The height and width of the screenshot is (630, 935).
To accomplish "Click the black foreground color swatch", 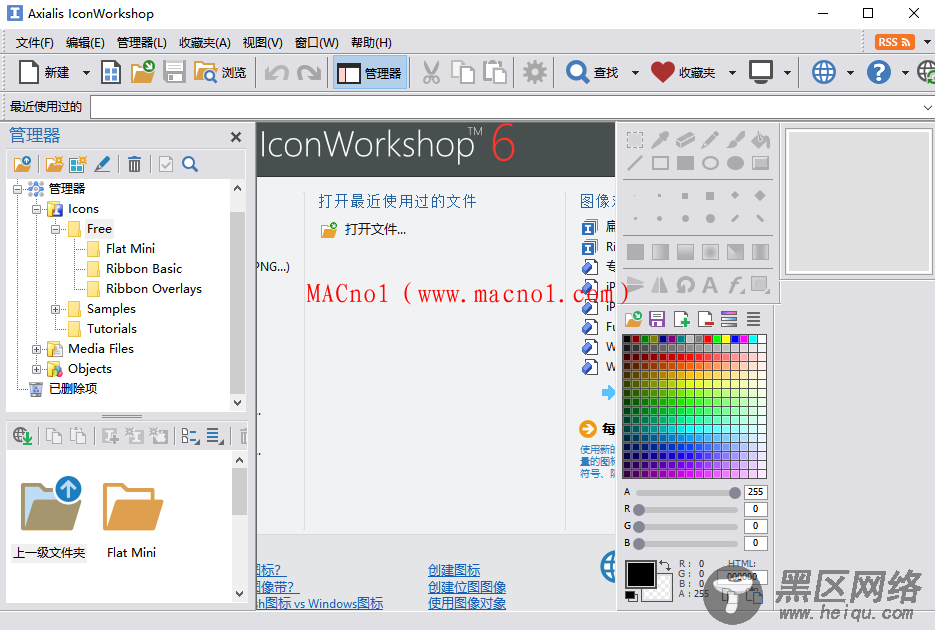I will tap(640, 575).
